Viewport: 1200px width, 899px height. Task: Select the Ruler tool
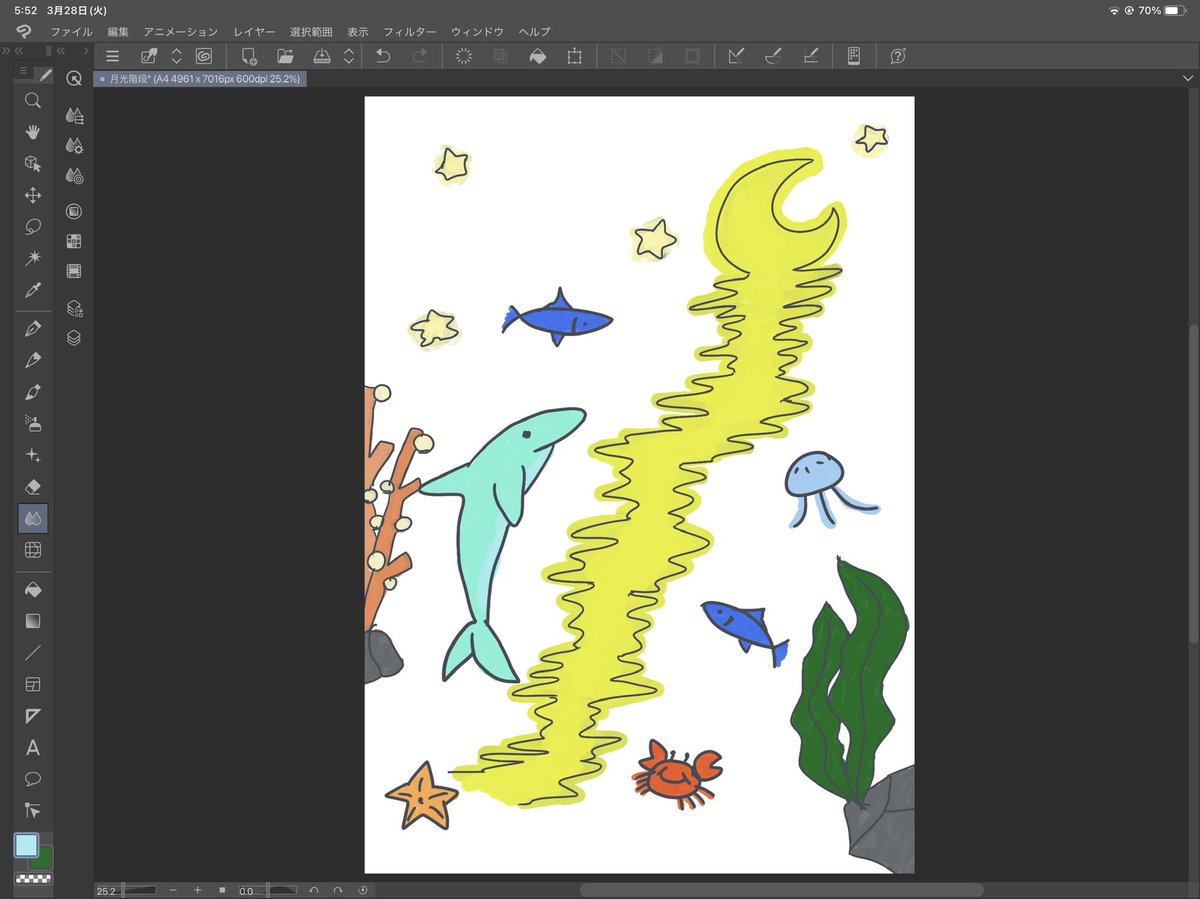pyautogui.click(x=33, y=716)
